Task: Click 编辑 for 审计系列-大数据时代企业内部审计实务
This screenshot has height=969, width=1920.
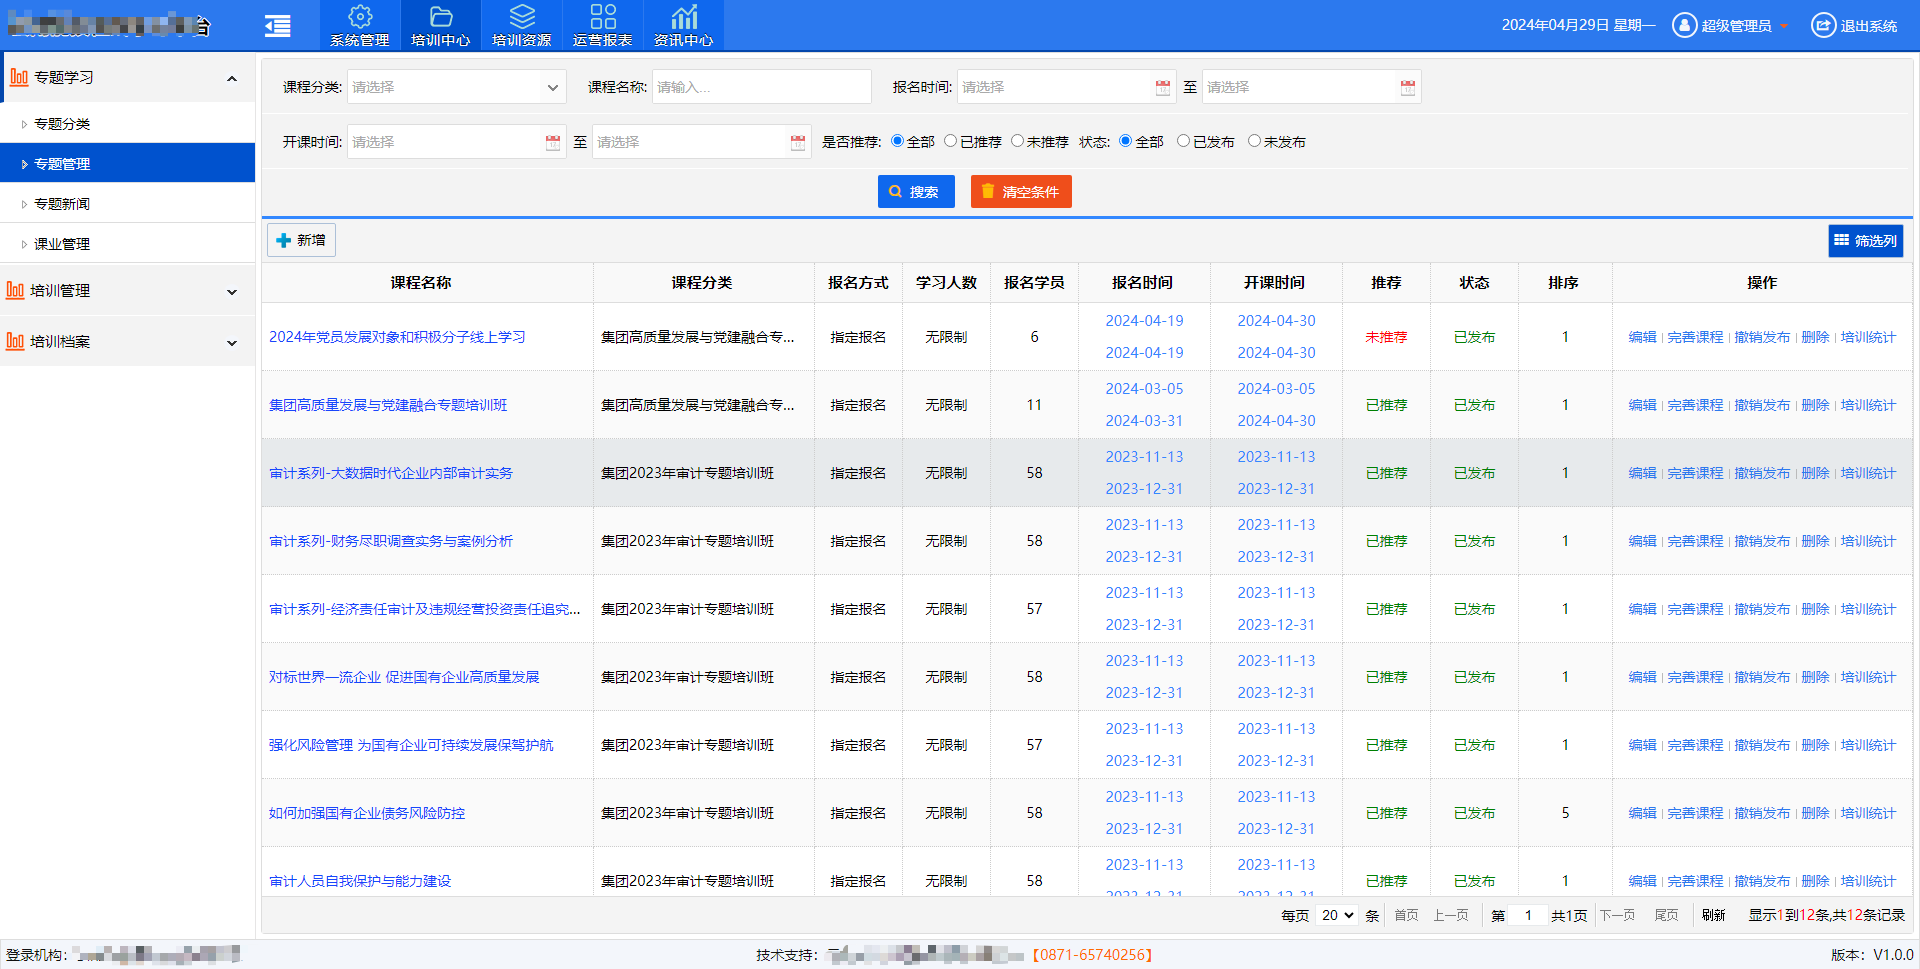Action: click(1642, 473)
